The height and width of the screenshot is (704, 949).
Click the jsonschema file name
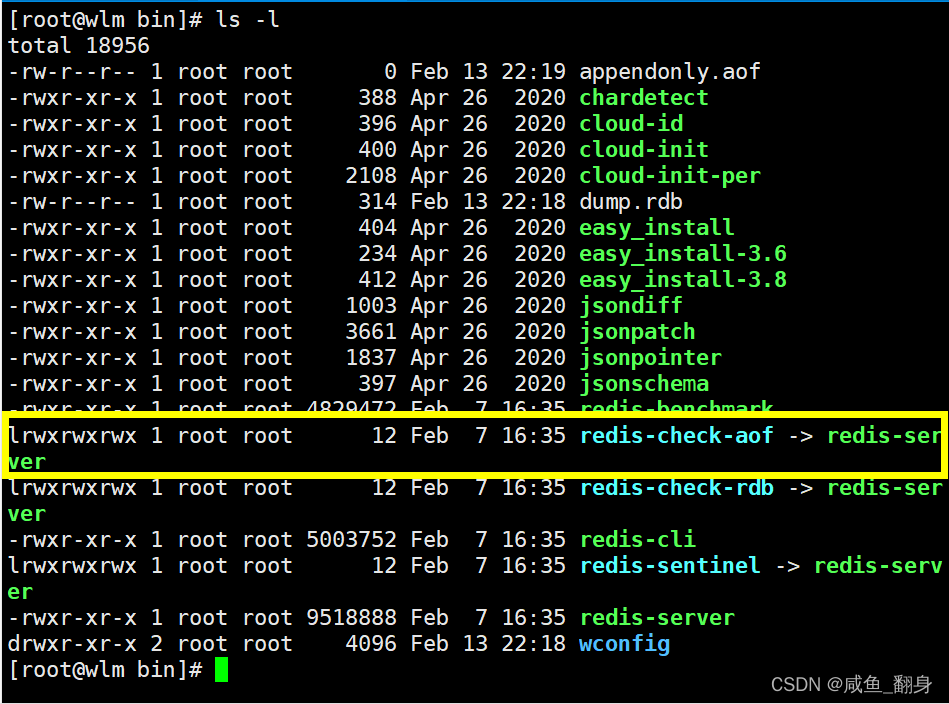point(643,384)
